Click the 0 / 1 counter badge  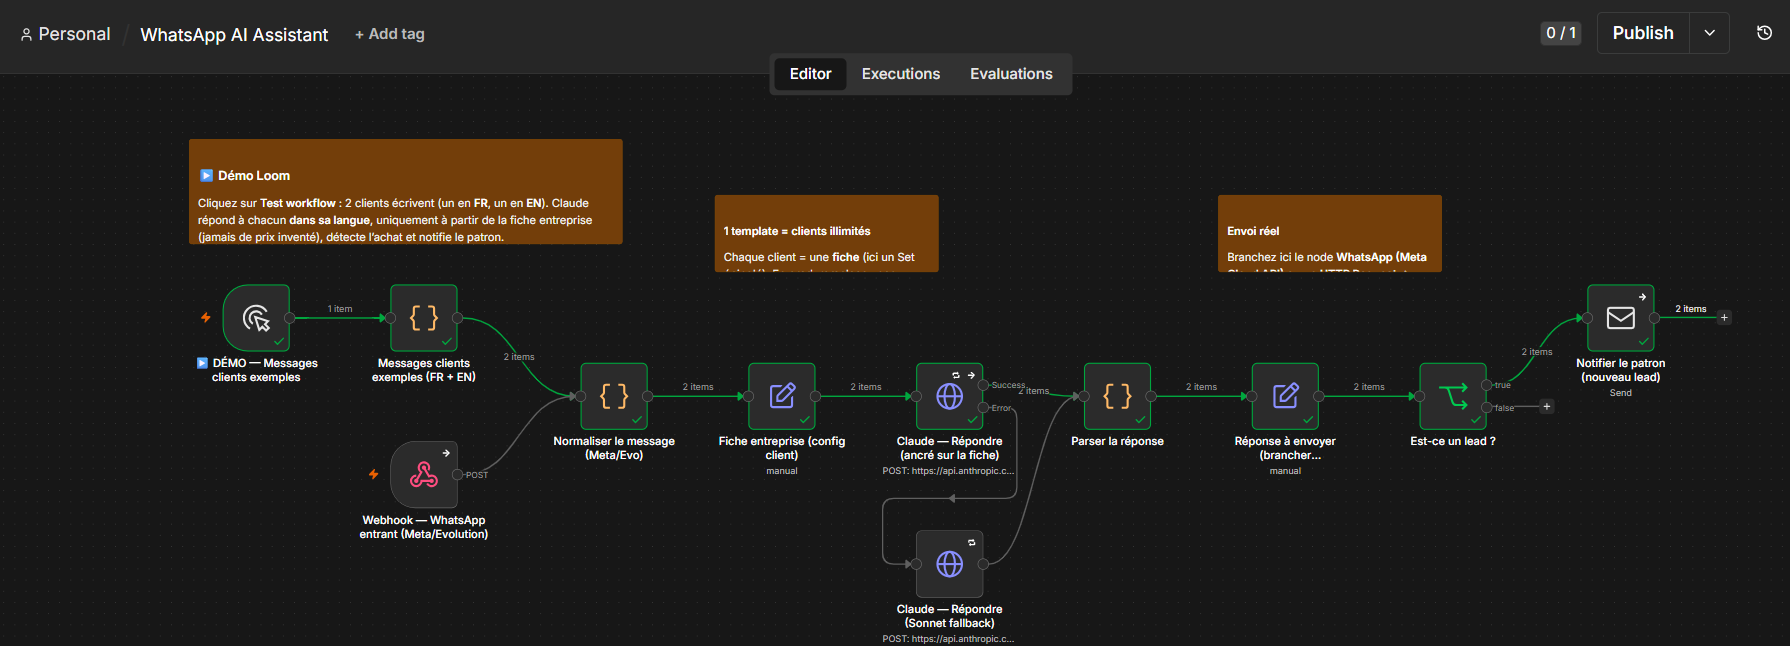tap(1561, 33)
